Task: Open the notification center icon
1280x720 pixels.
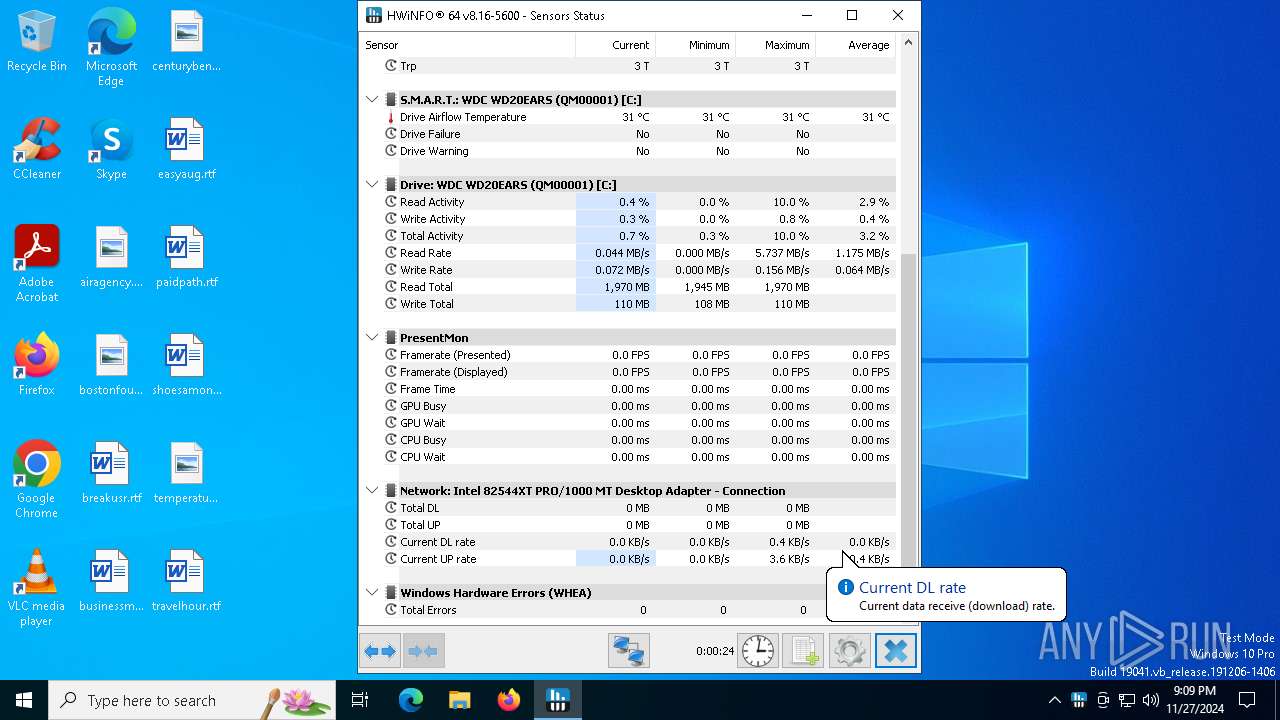Action: coord(1247,700)
